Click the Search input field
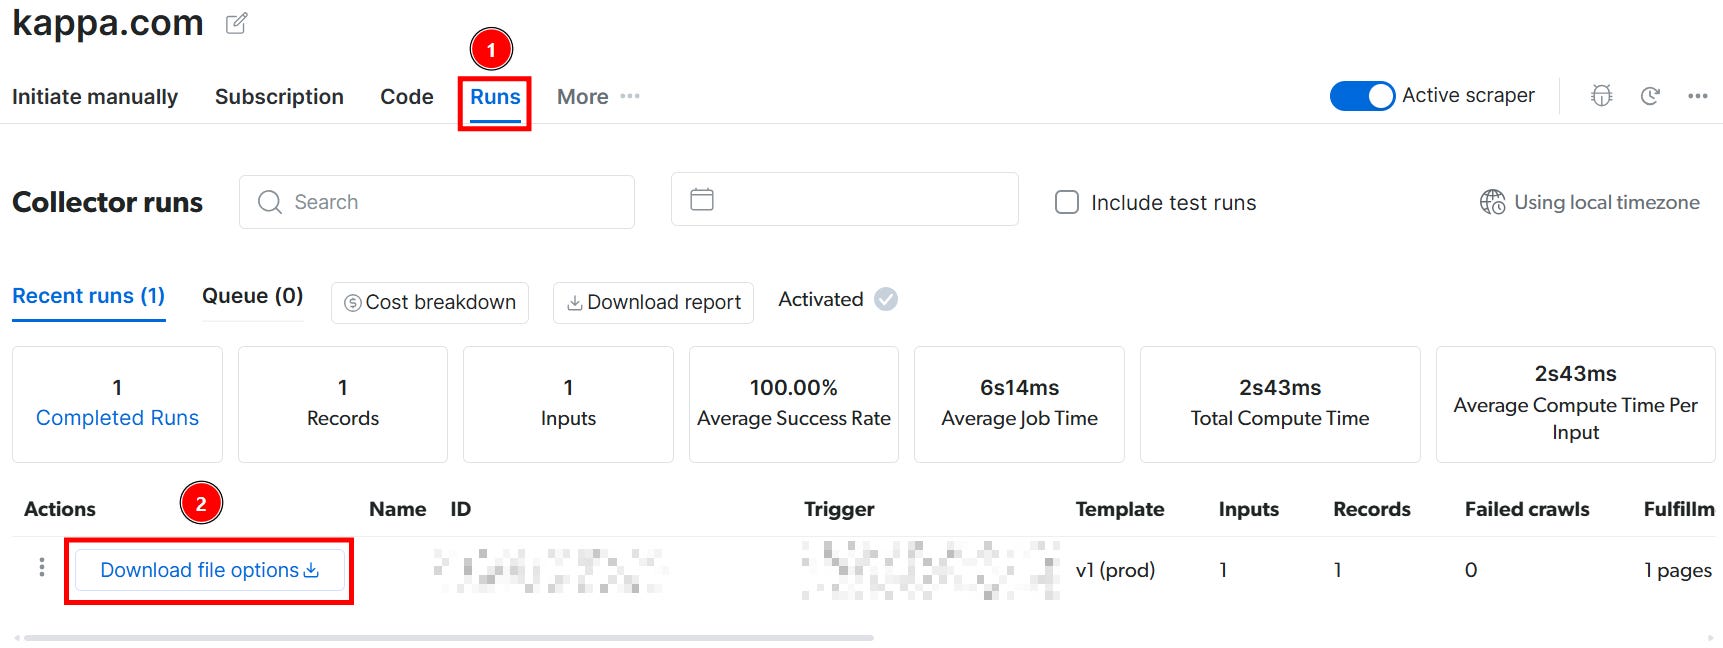This screenshot has width=1723, height=648. click(436, 202)
